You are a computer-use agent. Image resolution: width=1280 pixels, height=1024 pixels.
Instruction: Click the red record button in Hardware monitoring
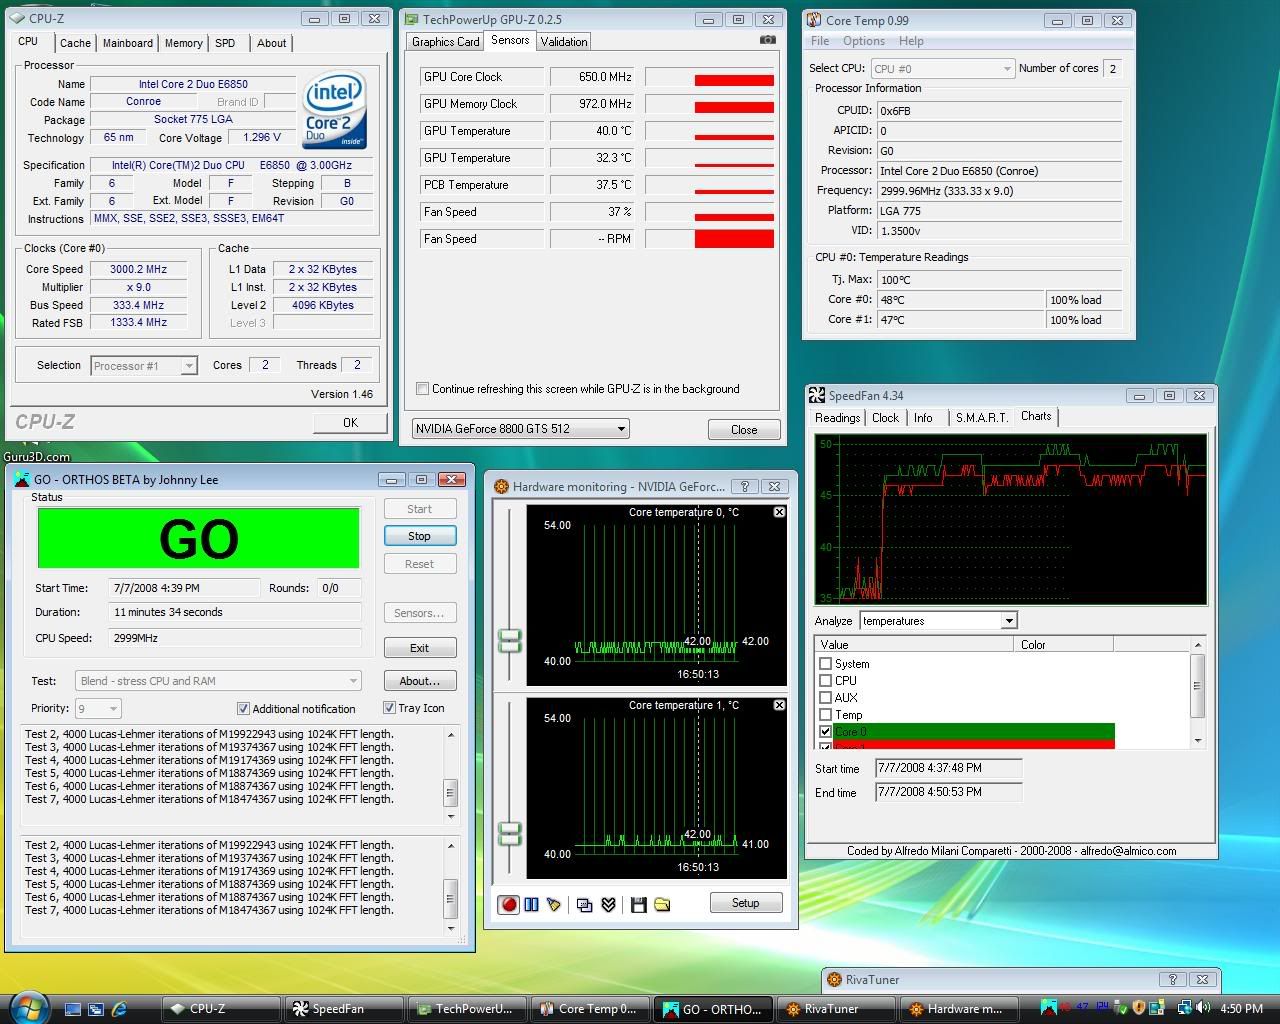(x=509, y=905)
